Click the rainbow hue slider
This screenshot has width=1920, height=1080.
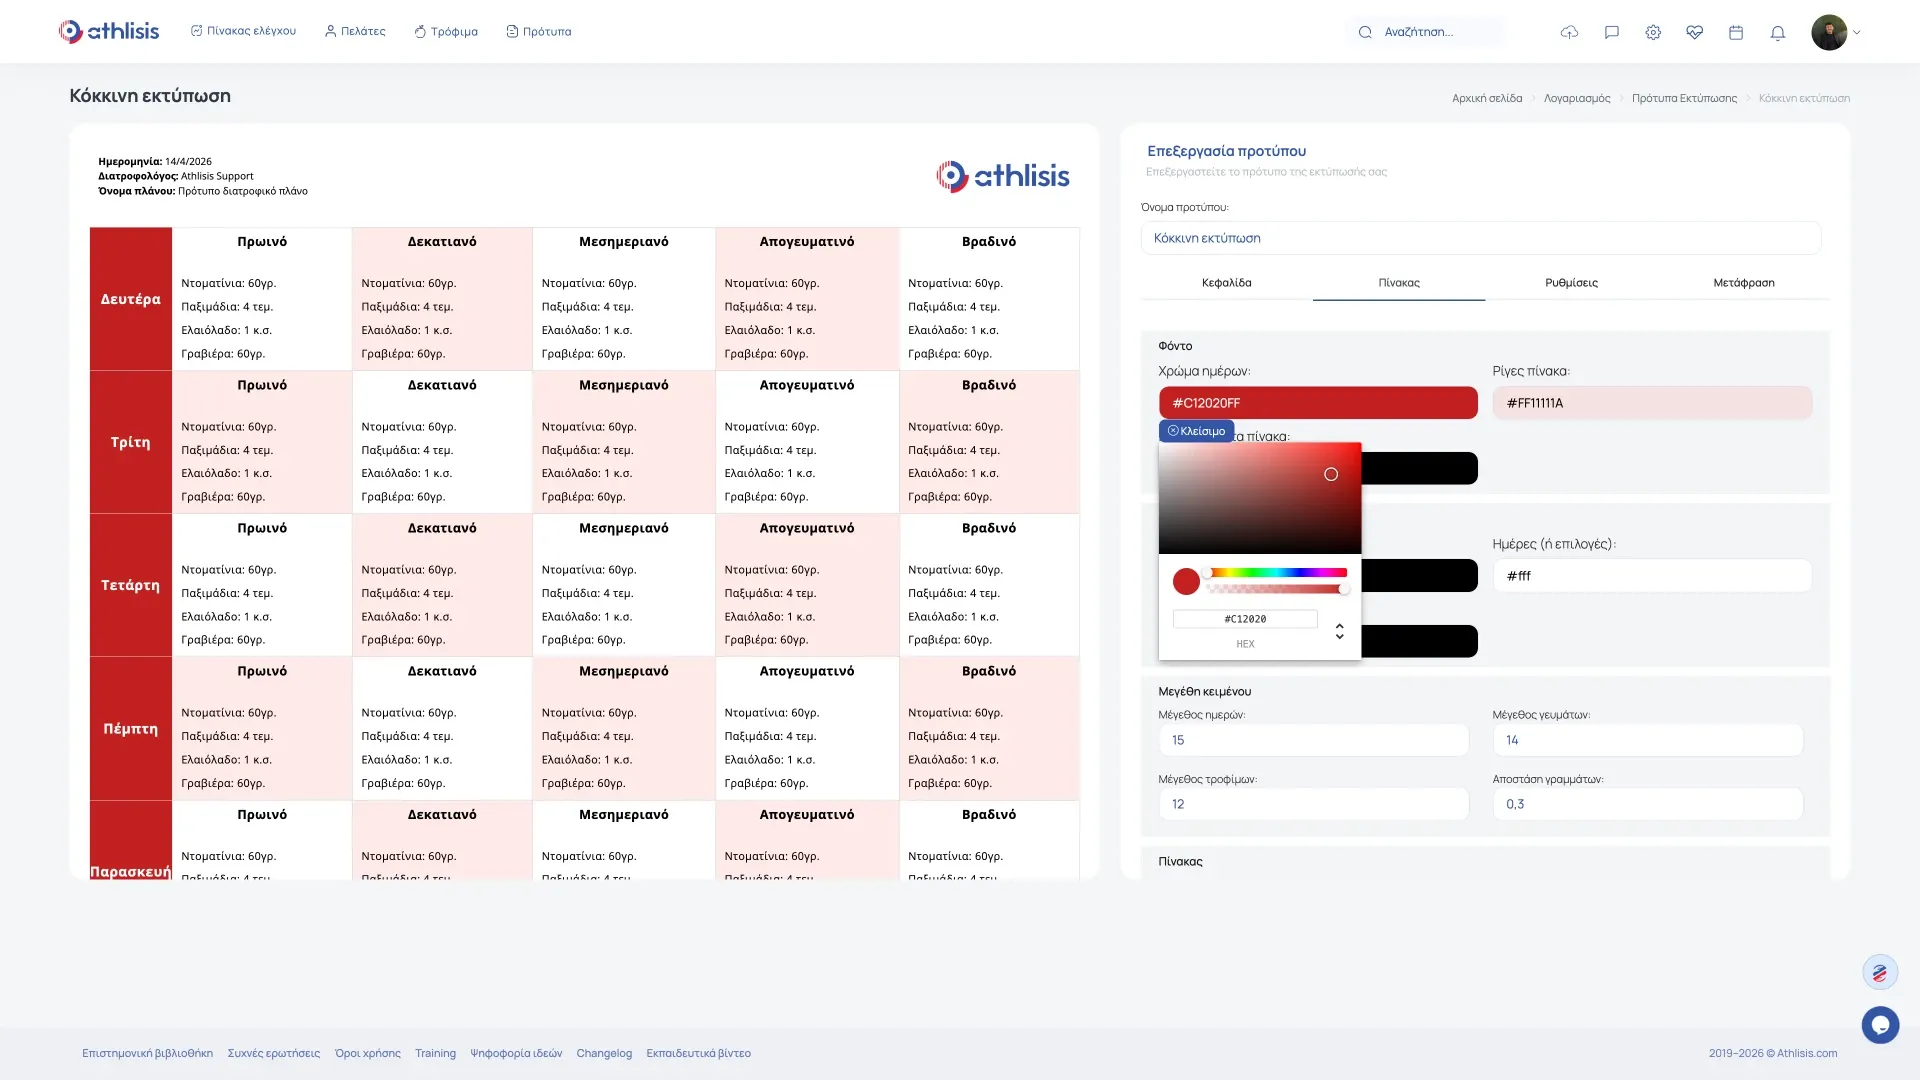tap(1278, 573)
